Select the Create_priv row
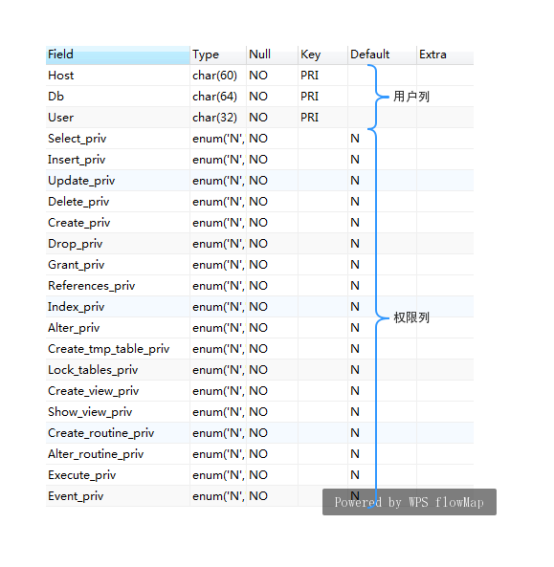 click(x=260, y=222)
